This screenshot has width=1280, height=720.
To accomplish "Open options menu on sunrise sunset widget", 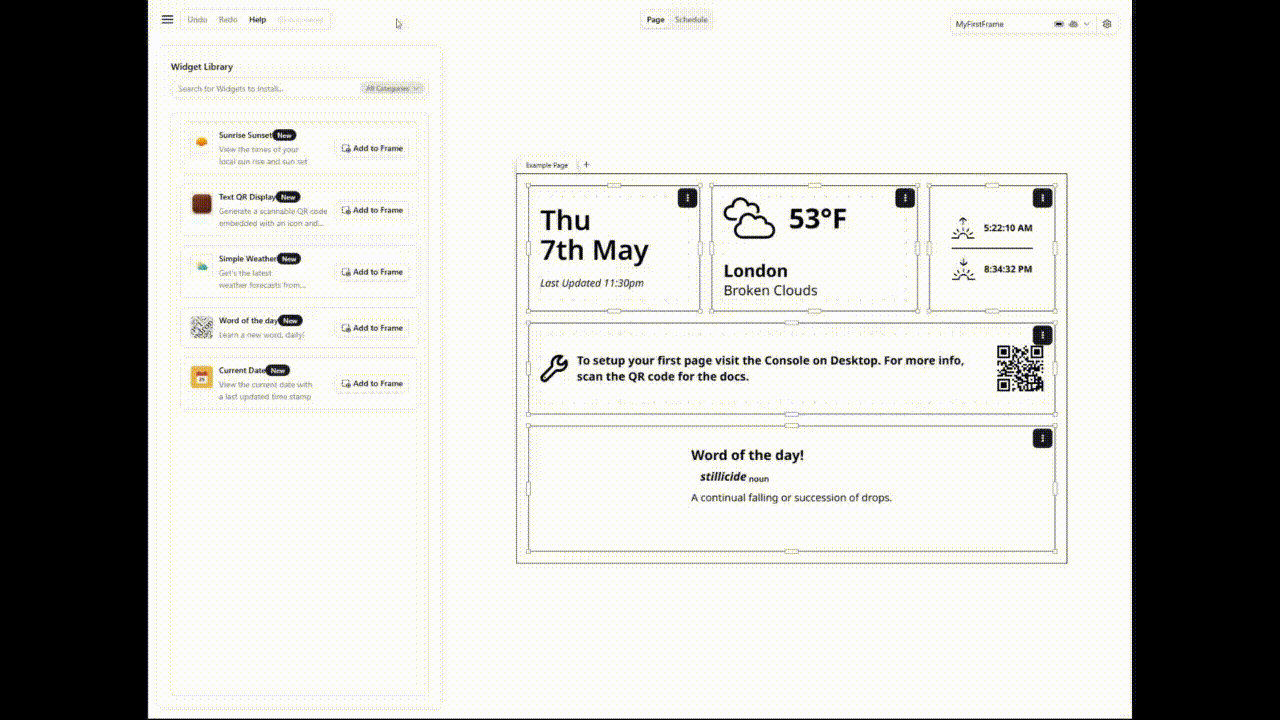I will coord(1042,198).
